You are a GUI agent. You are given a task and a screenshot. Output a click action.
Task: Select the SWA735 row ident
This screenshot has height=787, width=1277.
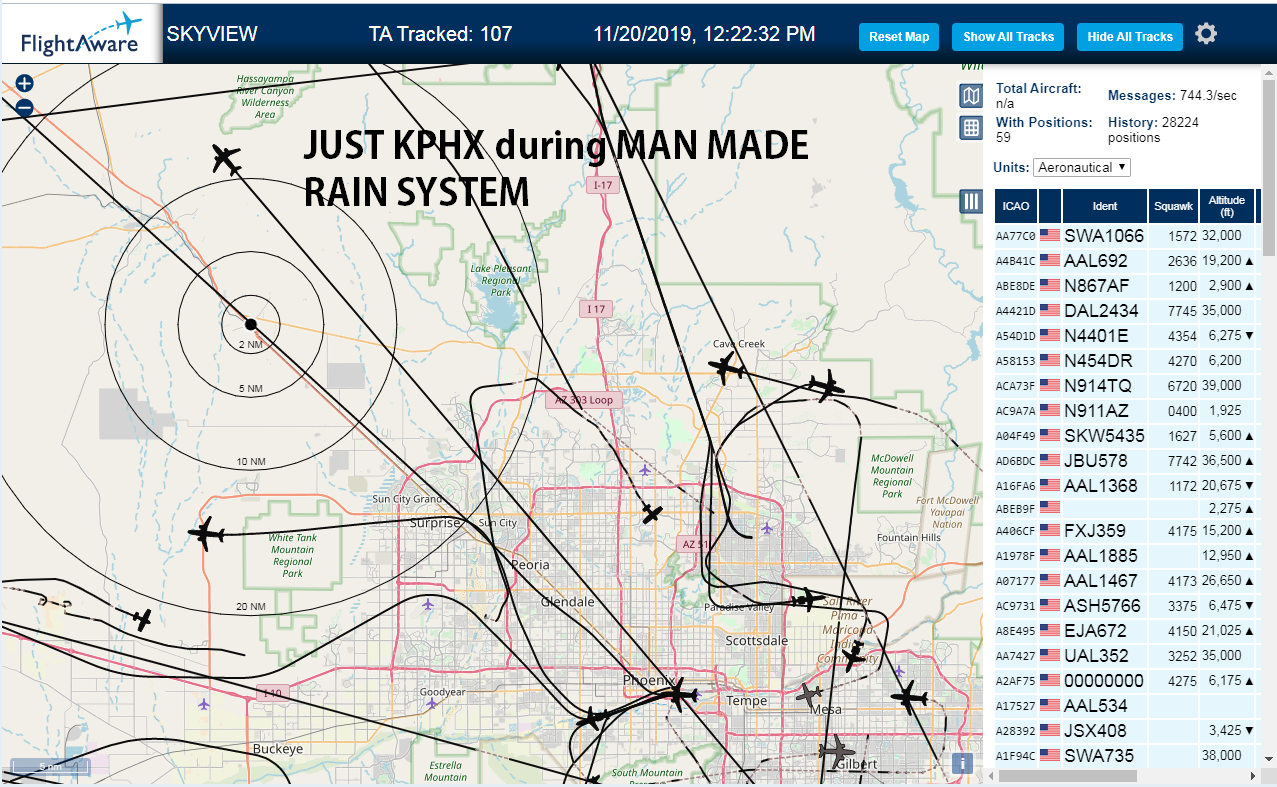[x=1099, y=755]
